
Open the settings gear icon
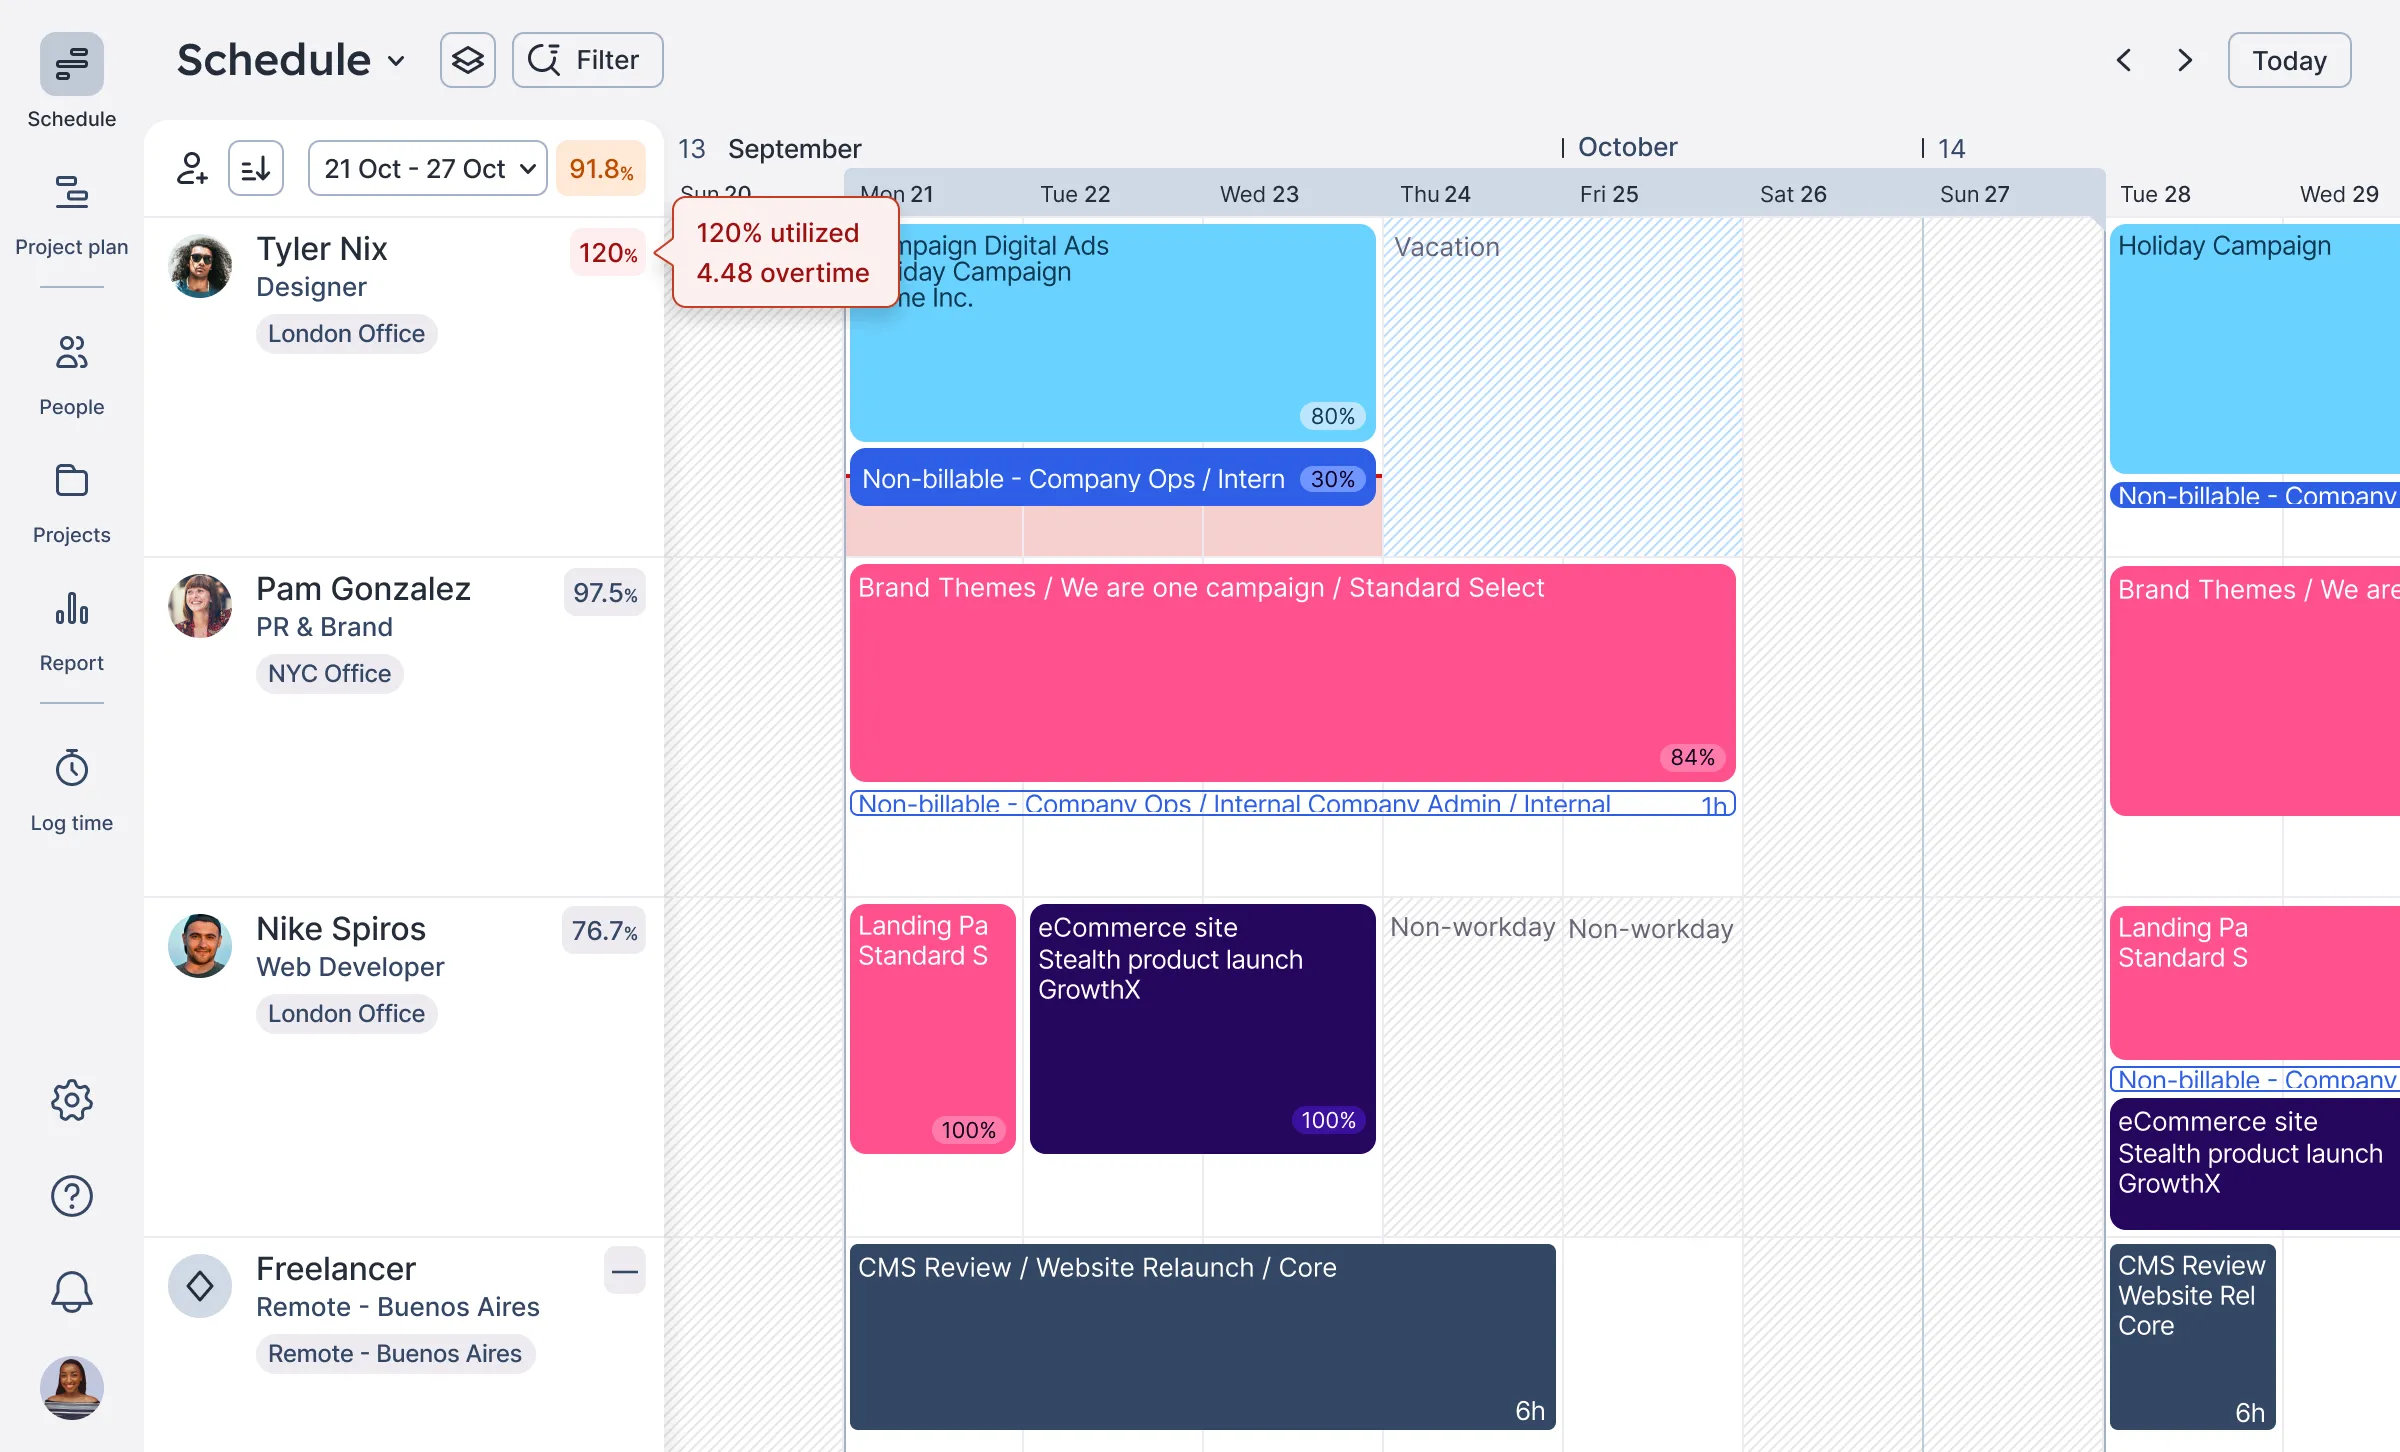pyautogui.click(x=71, y=1100)
